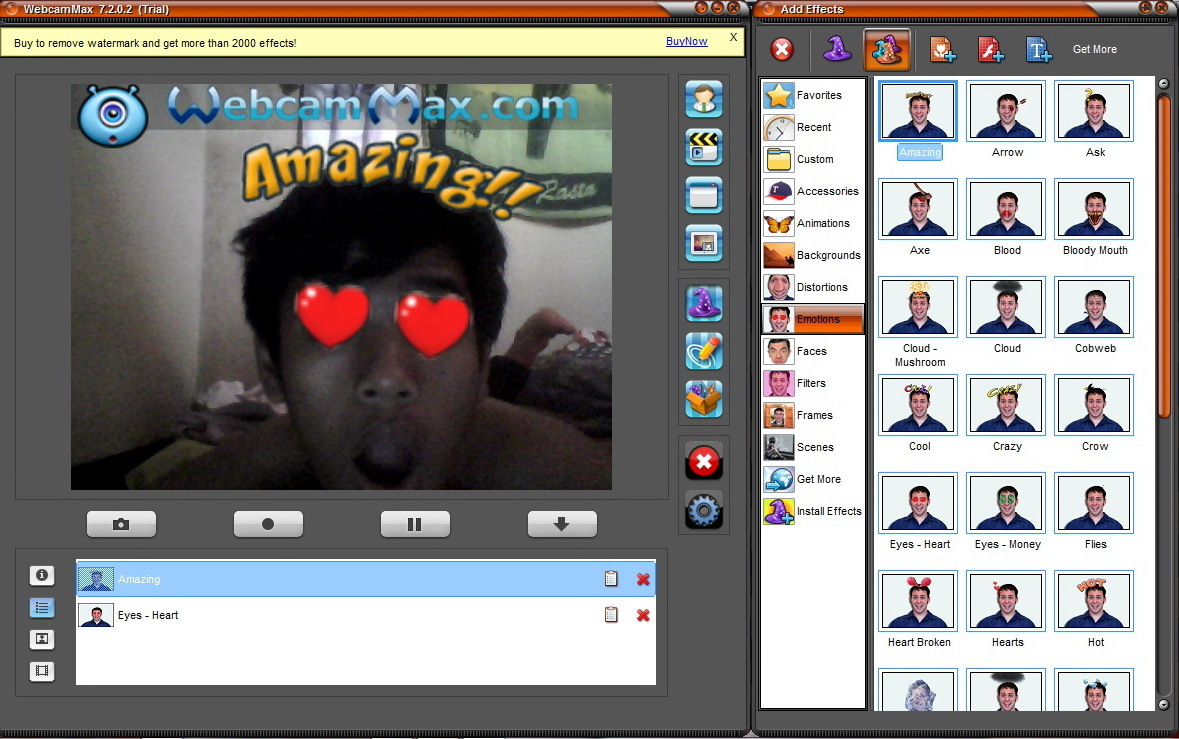Take a snapshot with the camera button
The image size is (1179, 739).
tap(121, 524)
